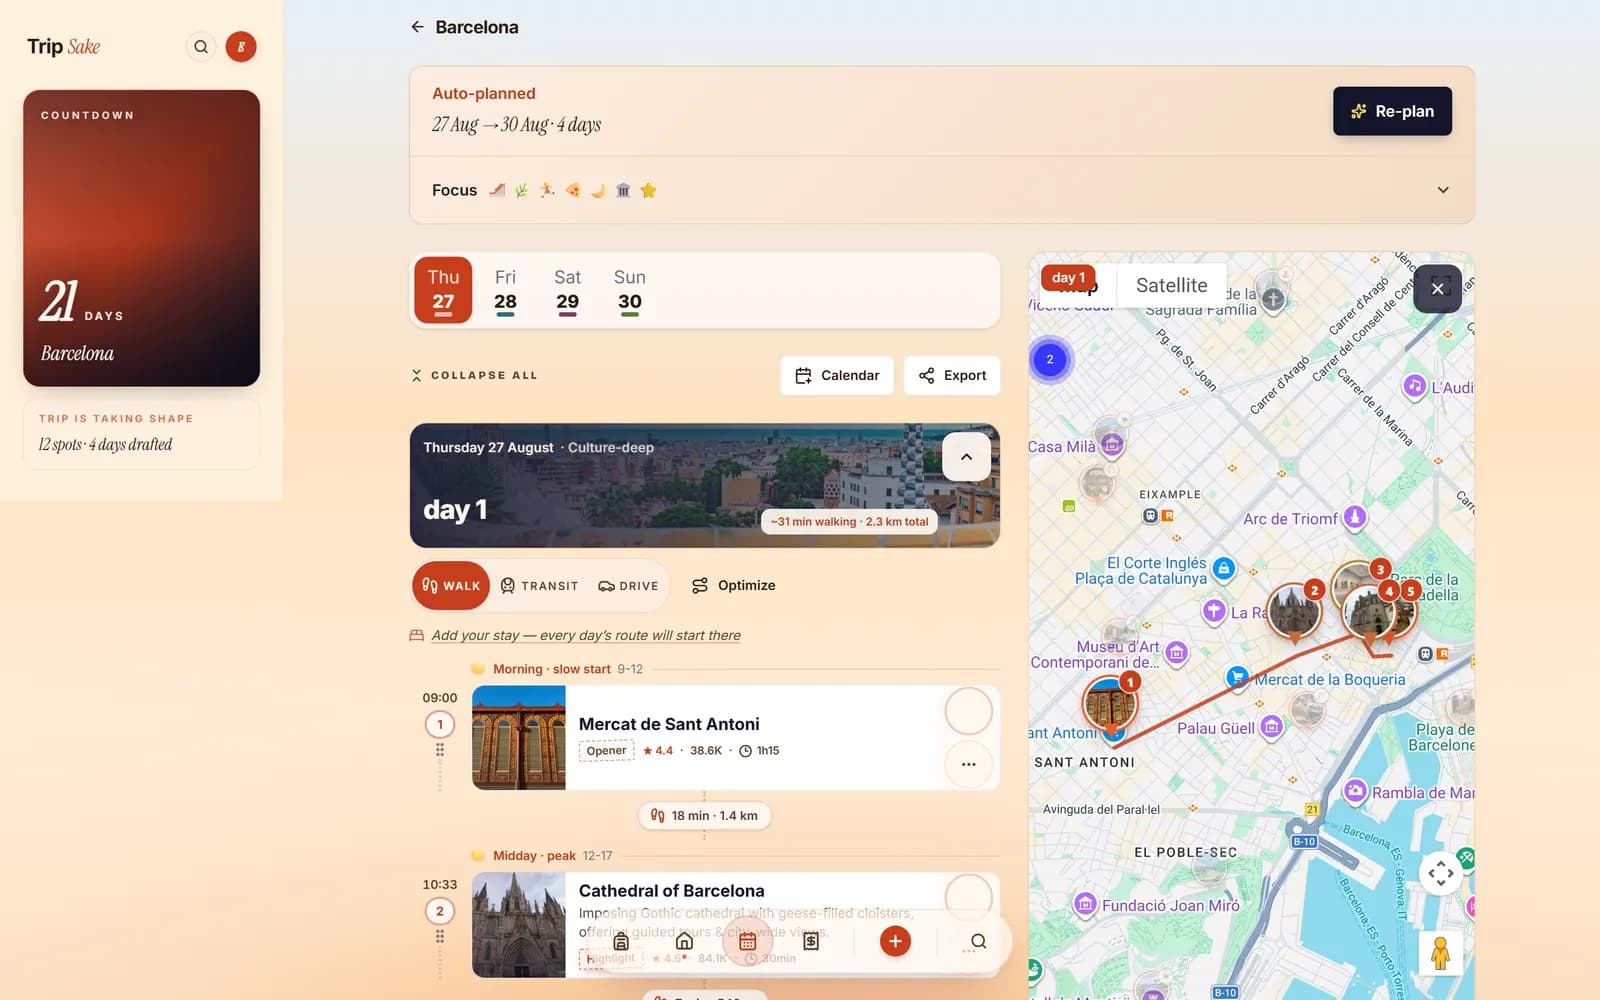This screenshot has height=1000, width=1600.
Task: Click the stop number 1 timeline marker
Action: click(440, 725)
